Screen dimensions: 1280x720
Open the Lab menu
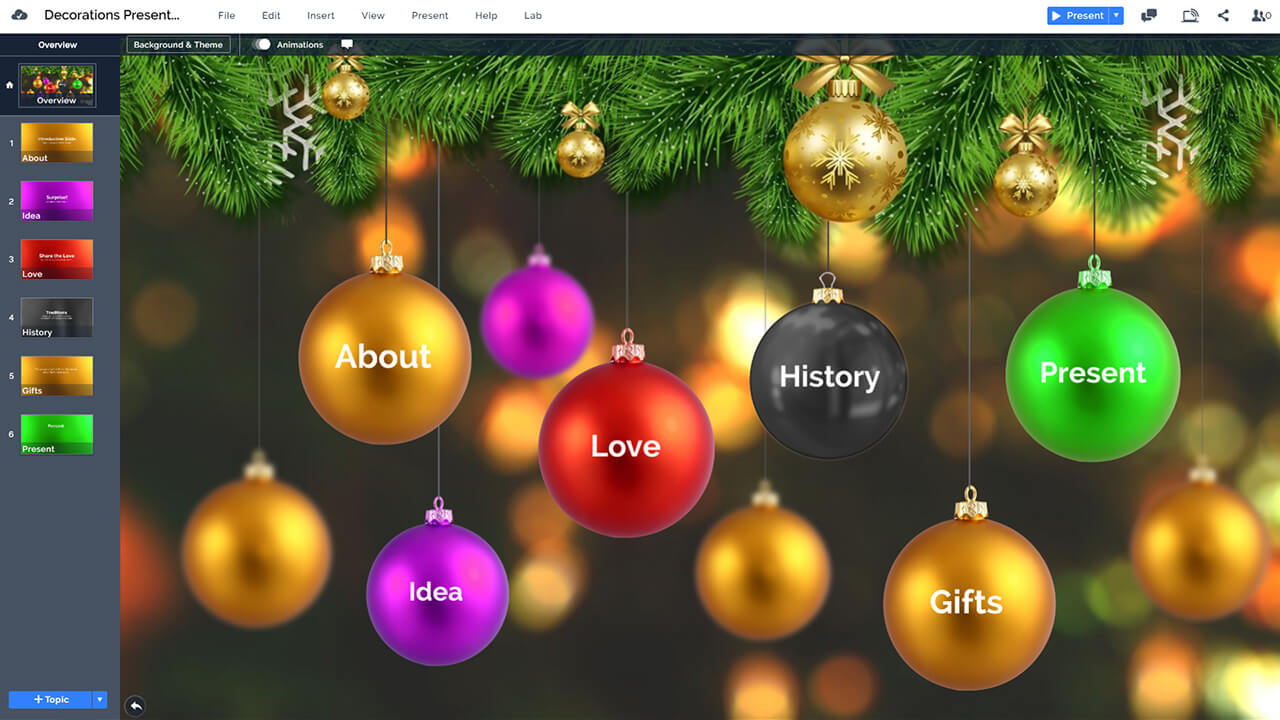(x=533, y=16)
